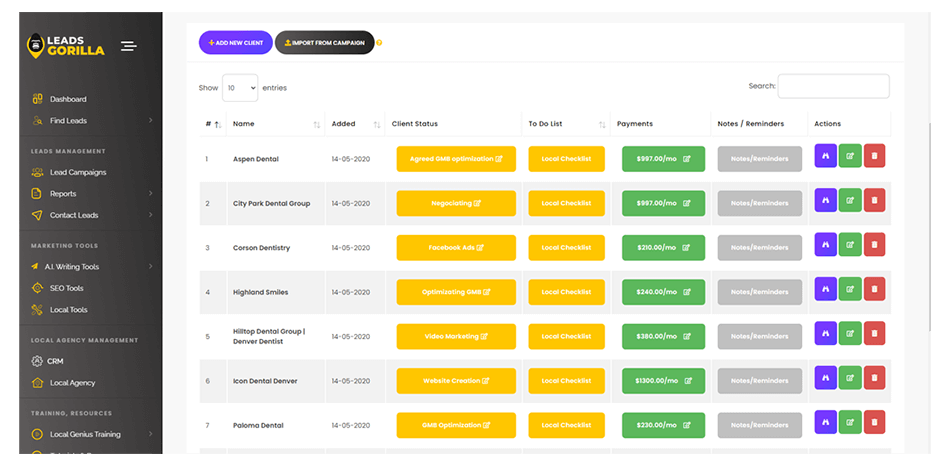Delete Icon Dental Denver trash icon

coord(874,378)
